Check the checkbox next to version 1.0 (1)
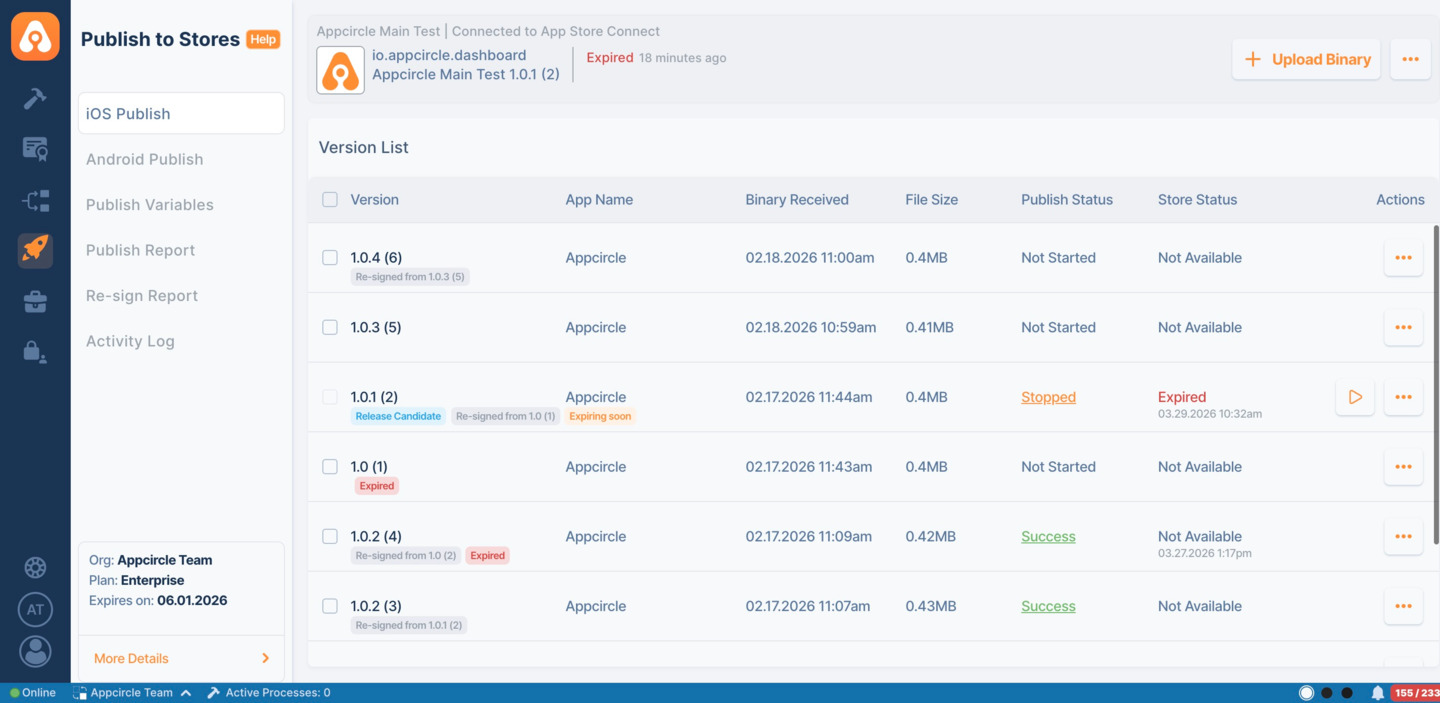1440x703 pixels. (x=330, y=466)
